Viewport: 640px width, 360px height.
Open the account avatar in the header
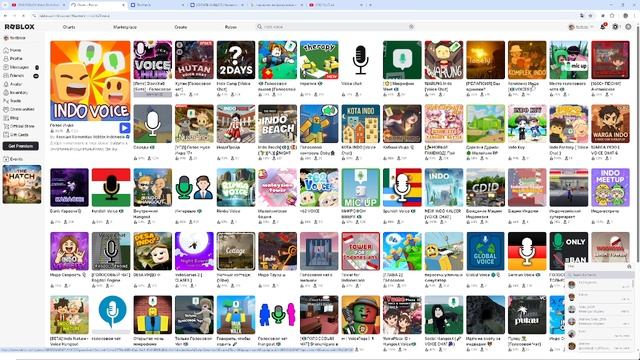[x=571, y=27]
